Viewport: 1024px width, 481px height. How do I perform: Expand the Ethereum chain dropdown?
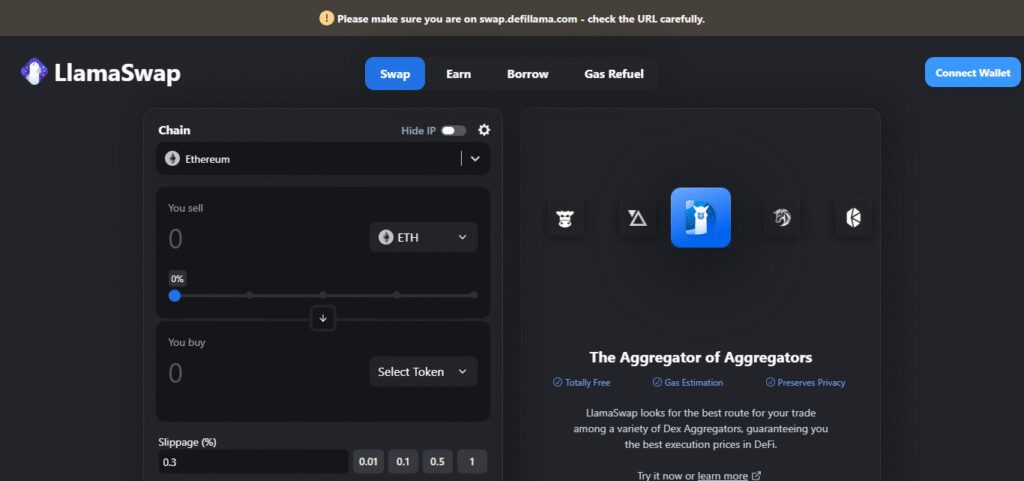[475, 159]
